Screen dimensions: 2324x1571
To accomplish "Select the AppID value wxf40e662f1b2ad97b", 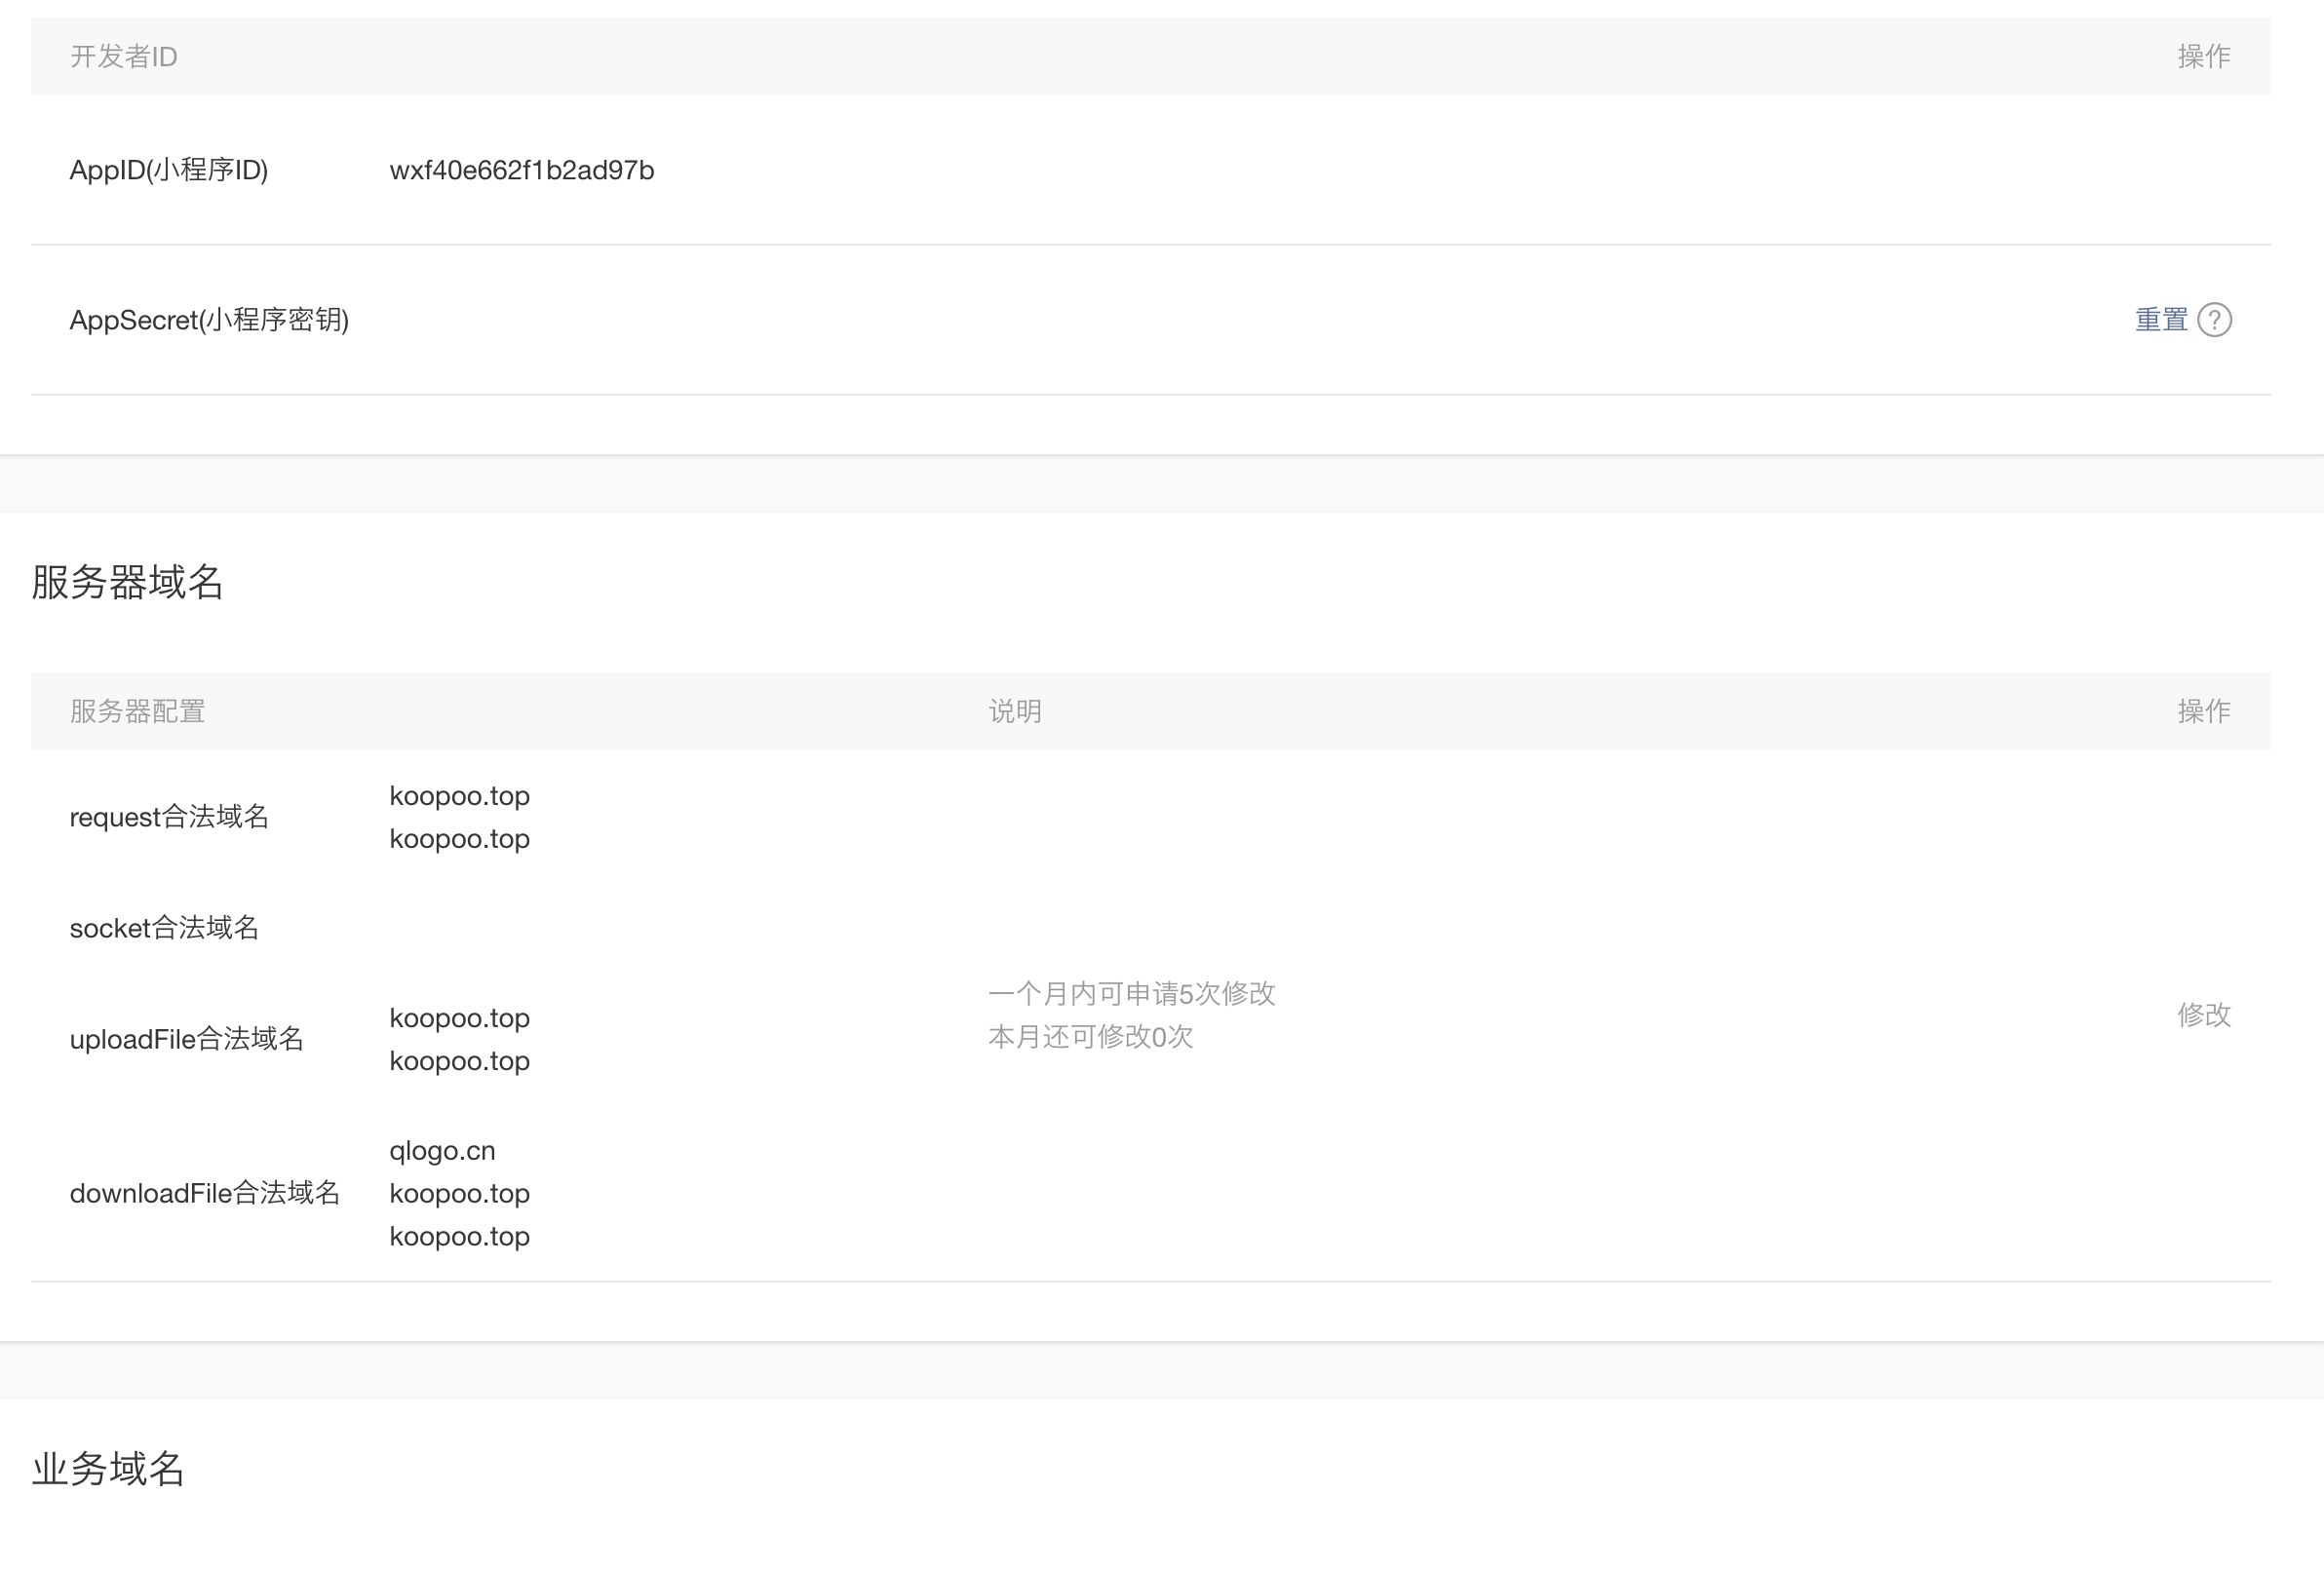I will [521, 171].
